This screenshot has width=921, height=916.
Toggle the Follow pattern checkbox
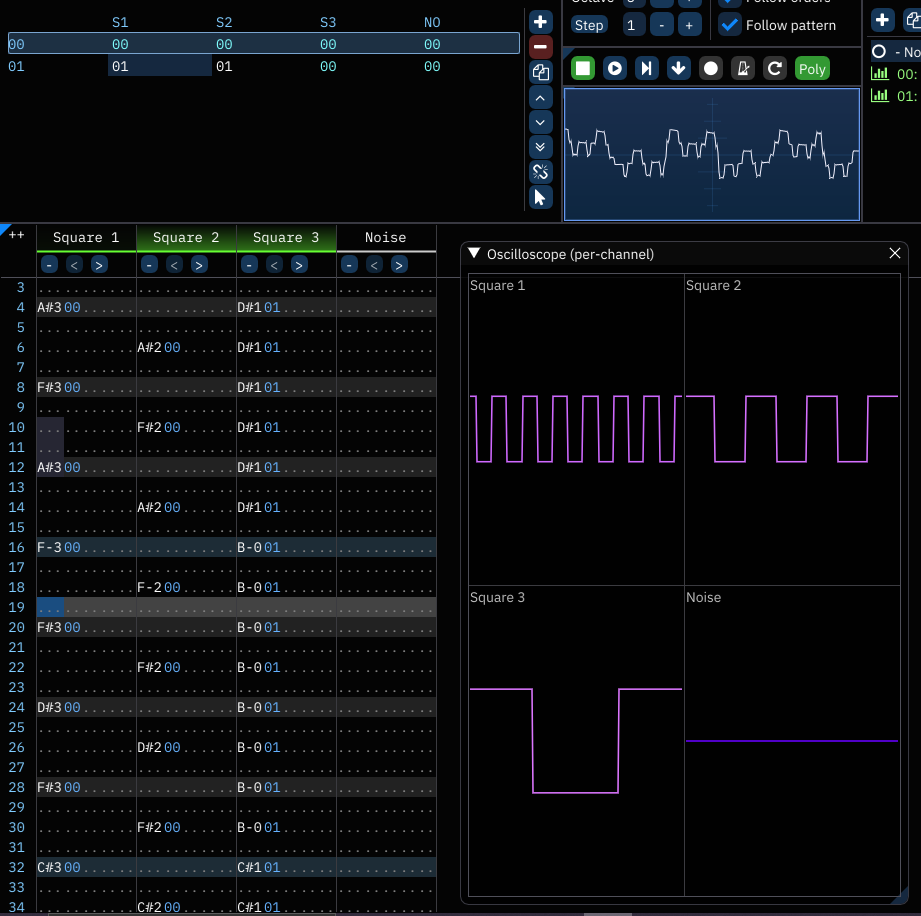point(730,25)
